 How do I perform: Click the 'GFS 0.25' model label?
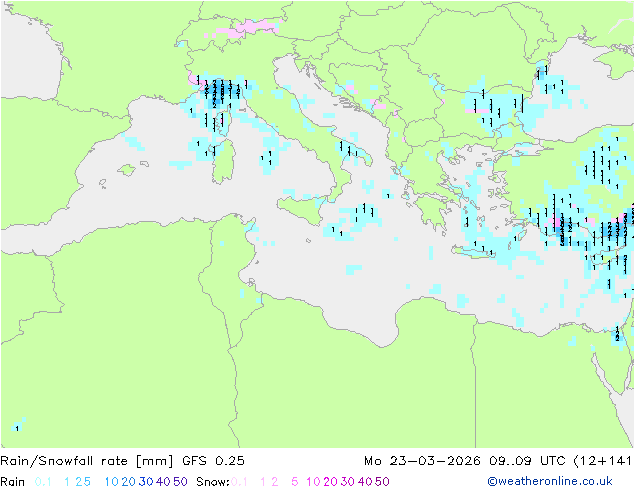[x=213, y=461]
